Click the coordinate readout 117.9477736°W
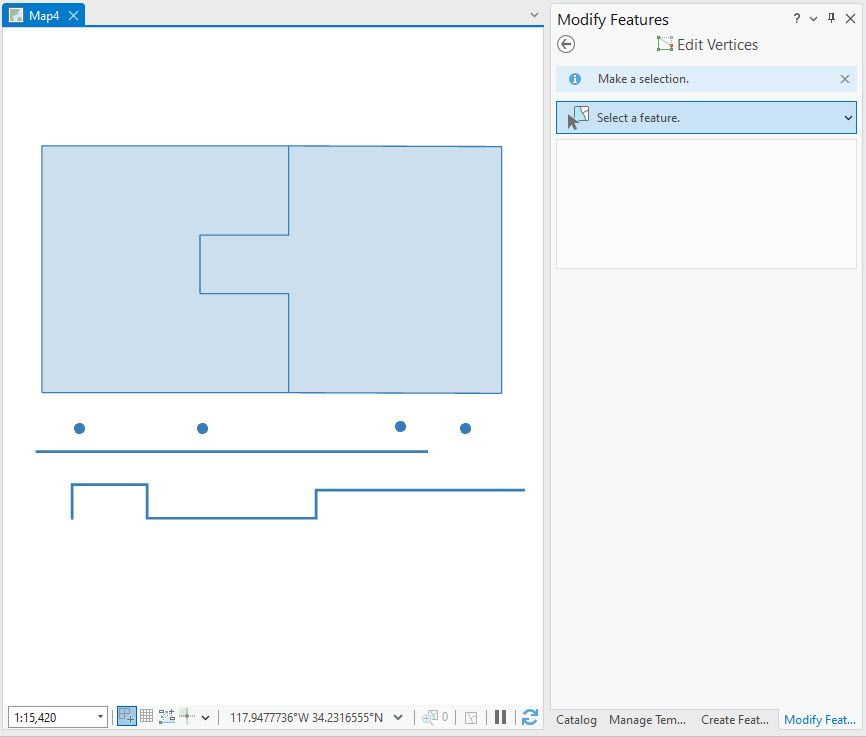866x737 pixels. coord(306,718)
